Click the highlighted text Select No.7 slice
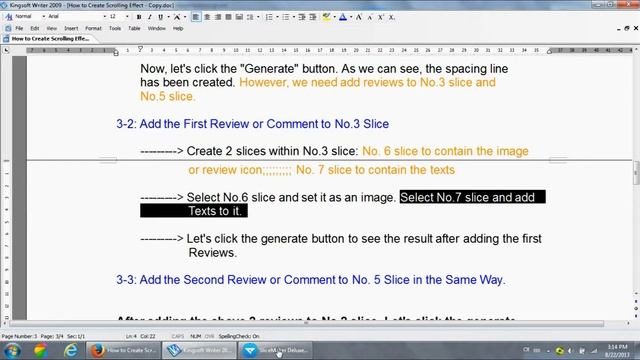Image resolution: width=640 pixels, height=360 pixels. 472,197
